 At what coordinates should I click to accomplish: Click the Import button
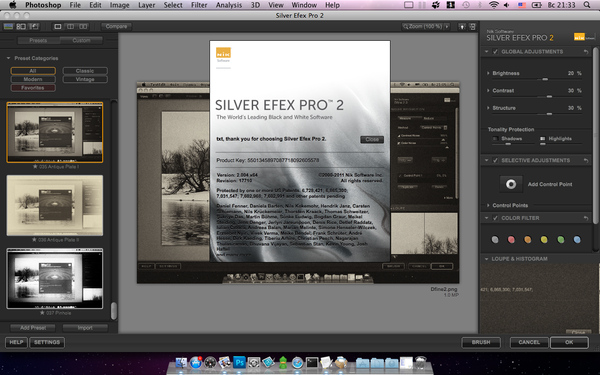[85, 328]
